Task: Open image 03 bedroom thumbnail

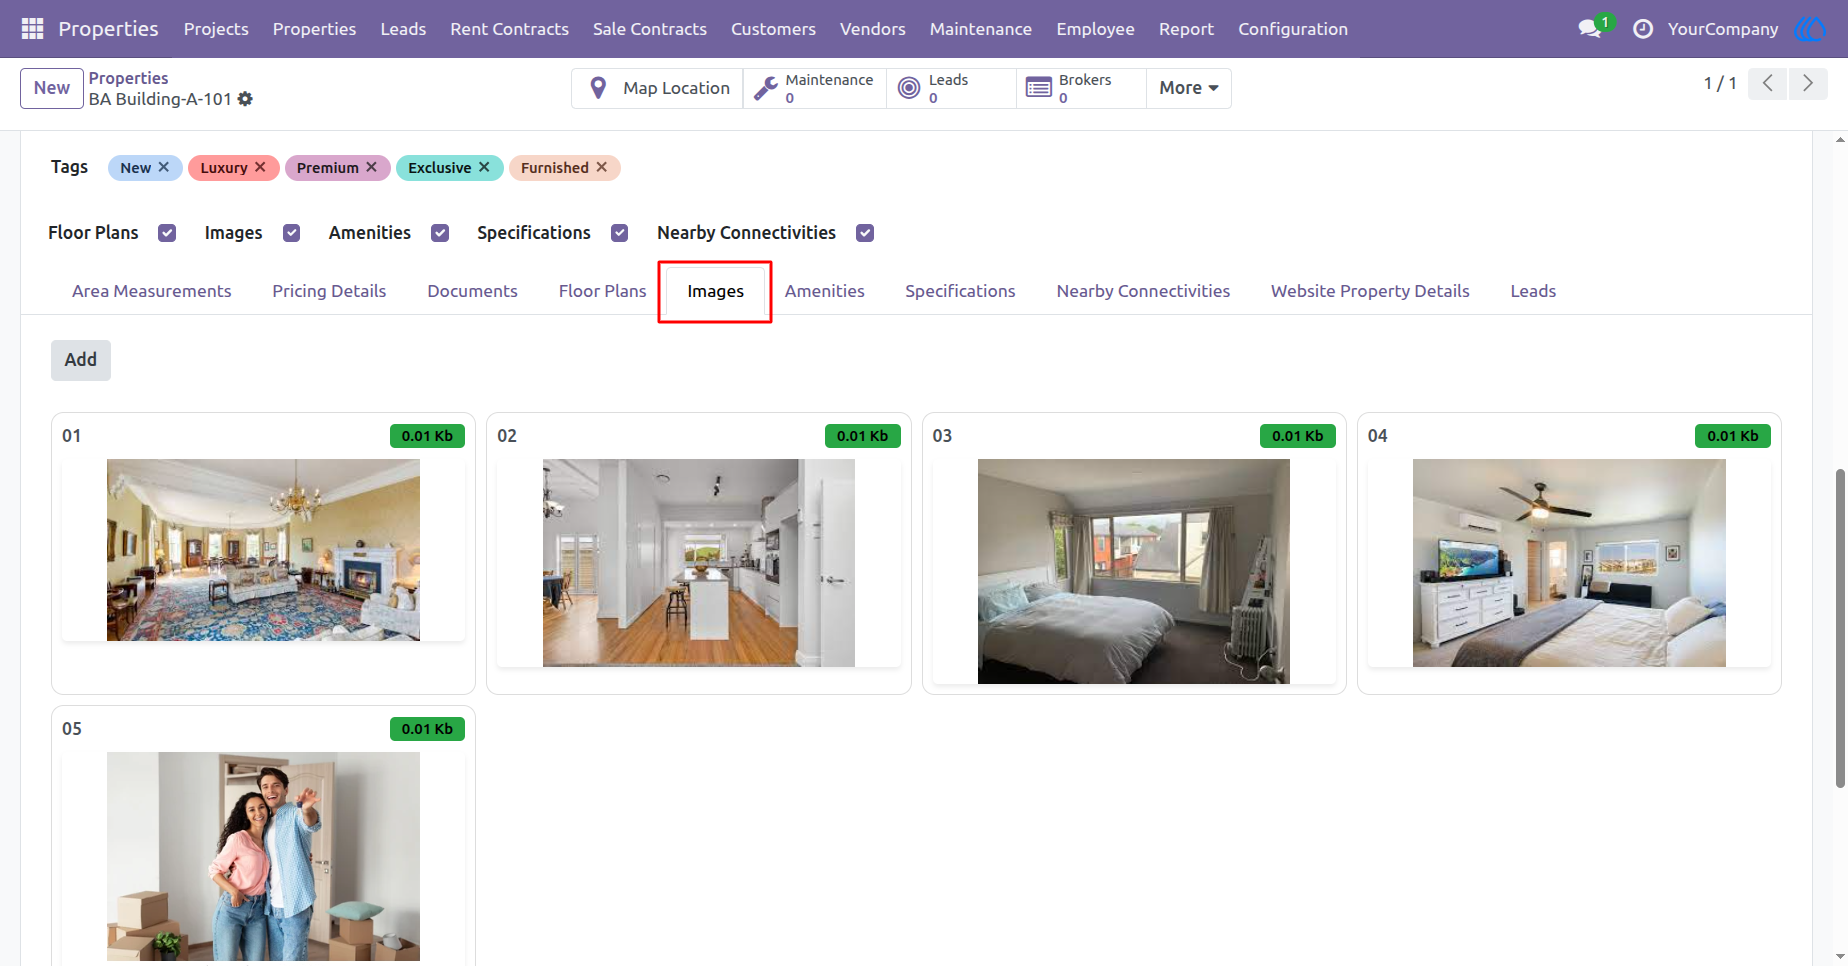Action: click(1133, 571)
